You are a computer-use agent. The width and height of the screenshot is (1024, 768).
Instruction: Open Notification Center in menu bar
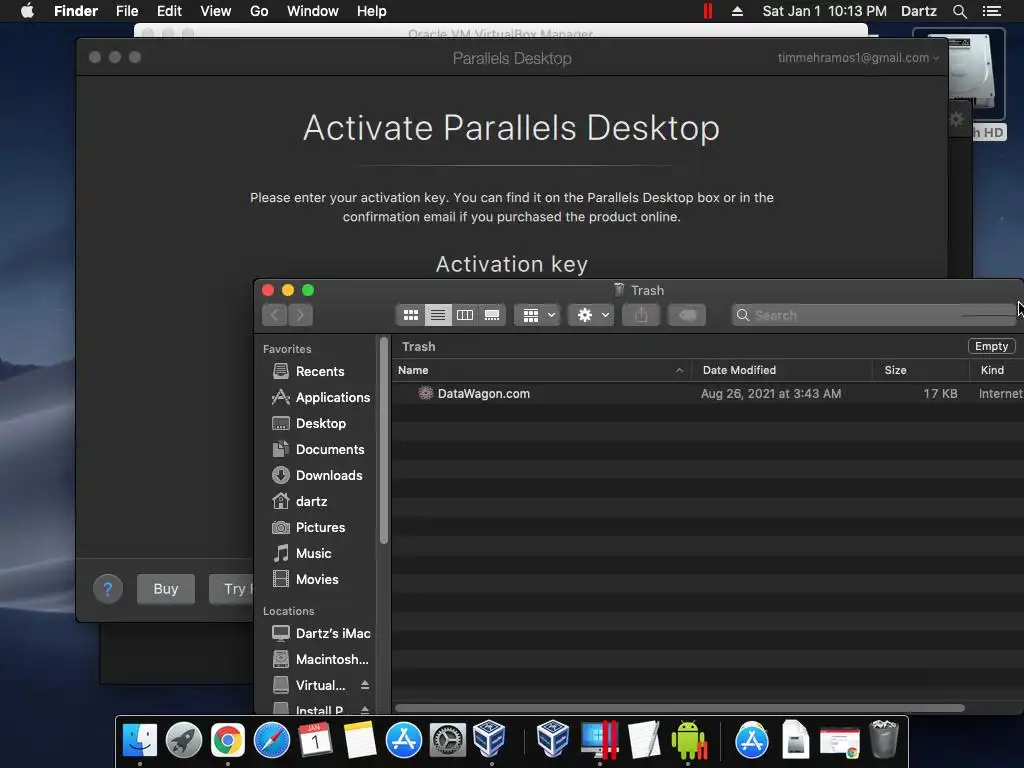pyautogui.click(x=992, y=11)
